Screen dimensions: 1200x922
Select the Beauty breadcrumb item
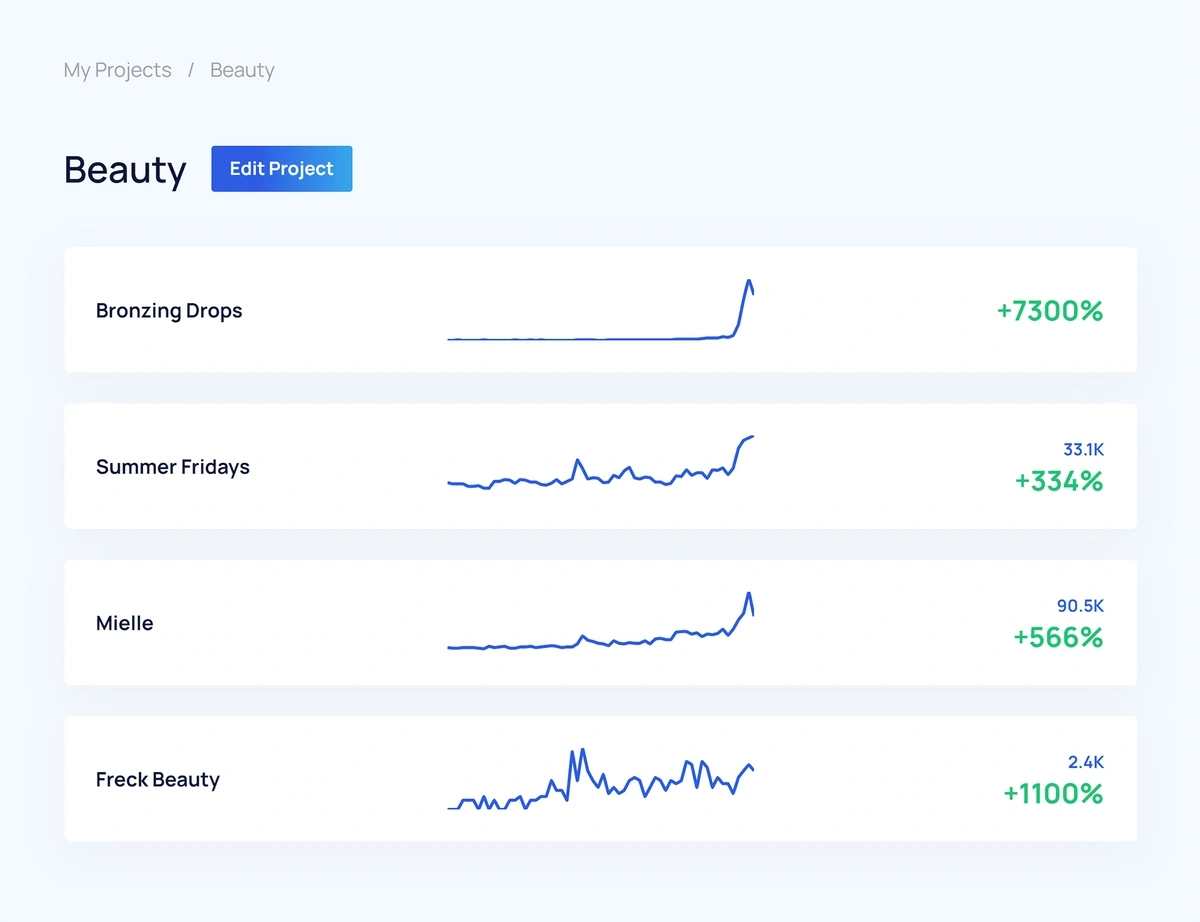point(242,70)
